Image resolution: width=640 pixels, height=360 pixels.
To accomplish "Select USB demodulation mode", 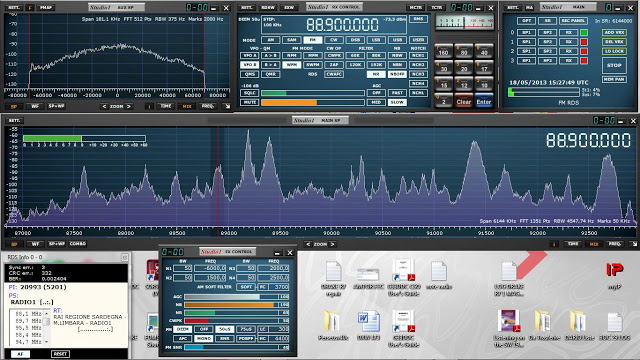I will [x=397, y=40].
